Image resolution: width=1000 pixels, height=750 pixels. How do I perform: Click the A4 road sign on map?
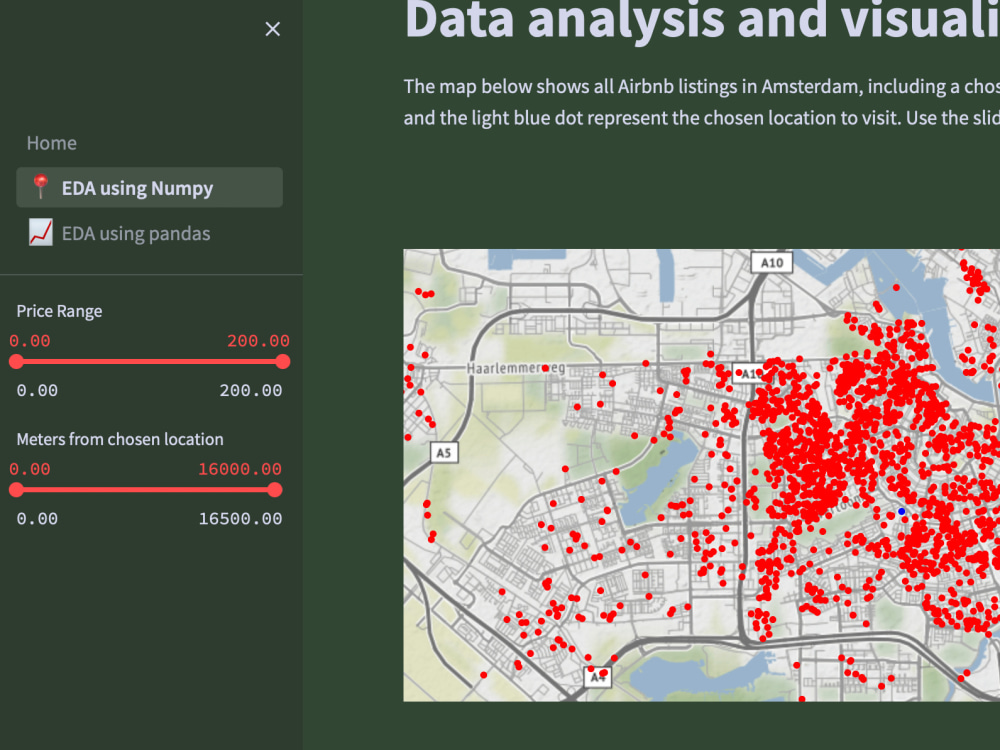tap(598, 677)
